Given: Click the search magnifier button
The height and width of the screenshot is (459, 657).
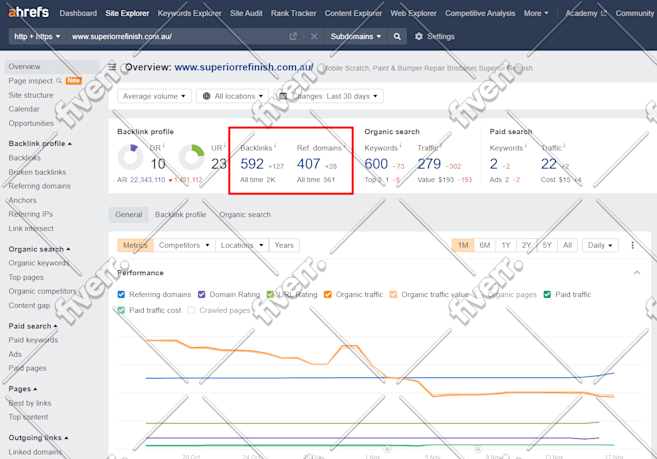Looking at the screenshot, I should 397,36.
